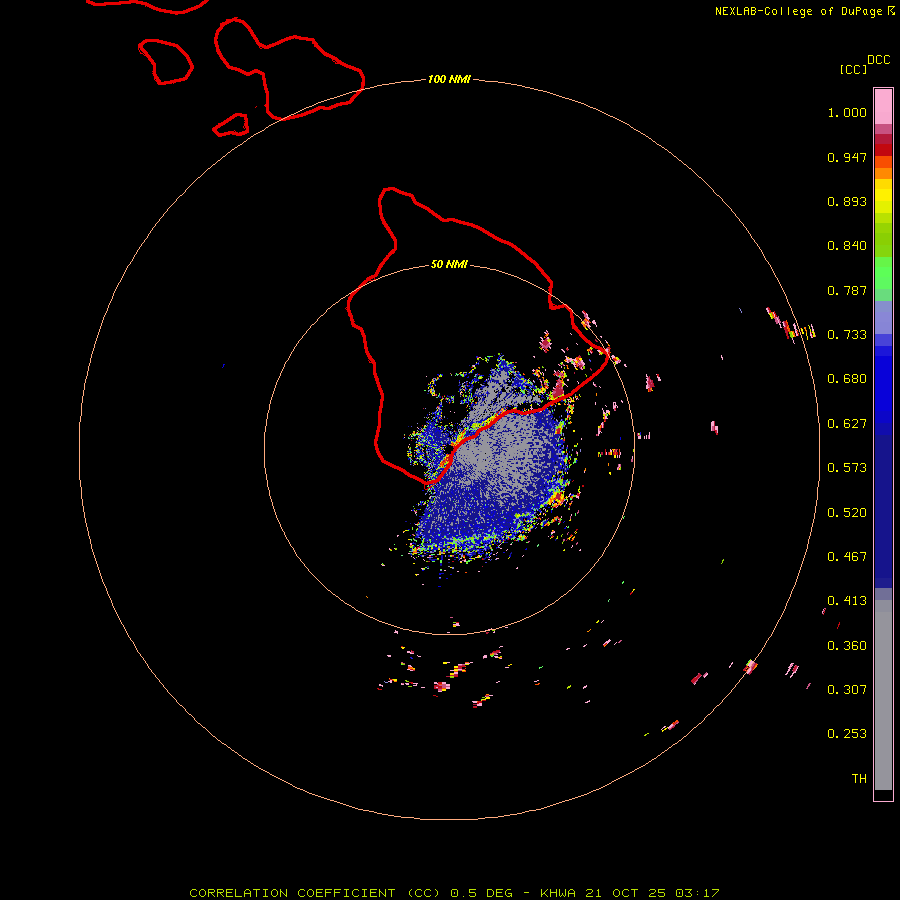Image resolution: width=900 pixels, height=900 pixels.
Task: Select the 0.253 legend value
Action: [x=847, y=734]
